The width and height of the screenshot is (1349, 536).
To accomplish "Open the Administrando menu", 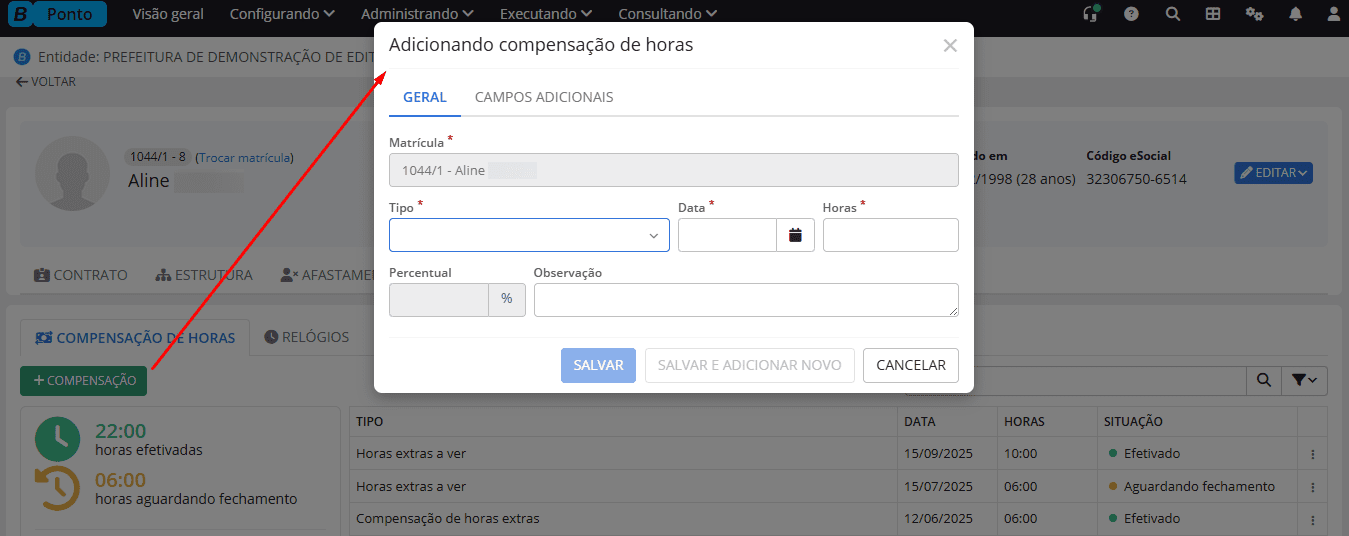I will (x=417, y=14).
